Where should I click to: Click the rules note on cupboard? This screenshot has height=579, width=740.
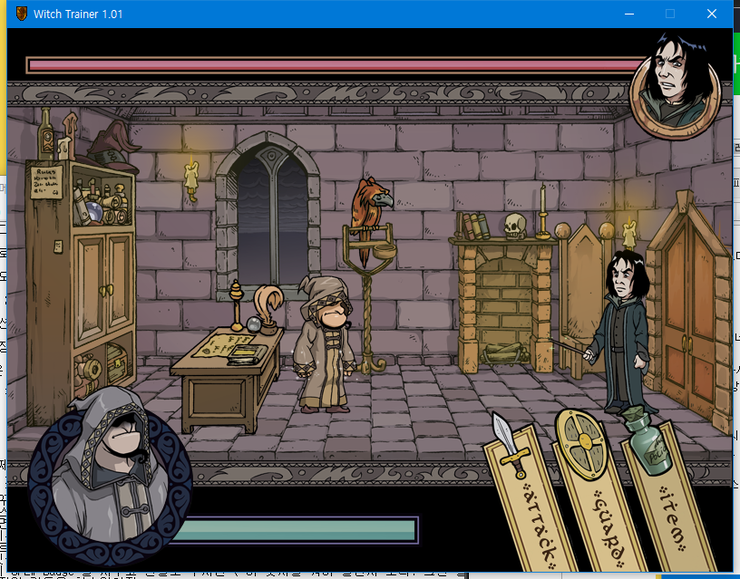click(47, 182)
